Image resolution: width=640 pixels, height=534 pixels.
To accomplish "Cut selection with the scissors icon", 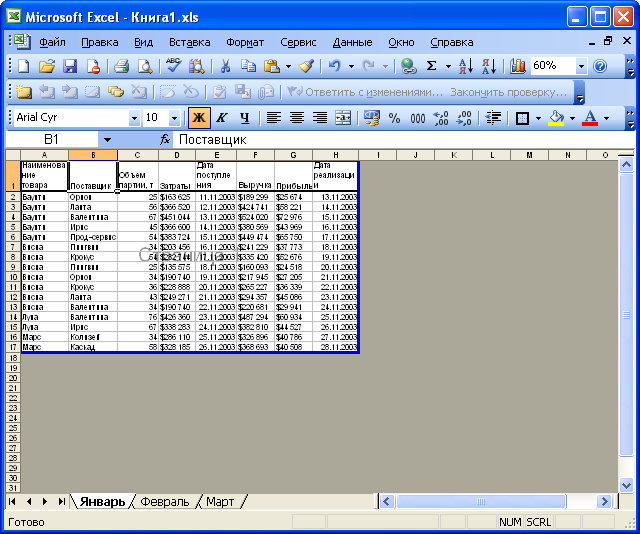I will (x=225, y=66).
